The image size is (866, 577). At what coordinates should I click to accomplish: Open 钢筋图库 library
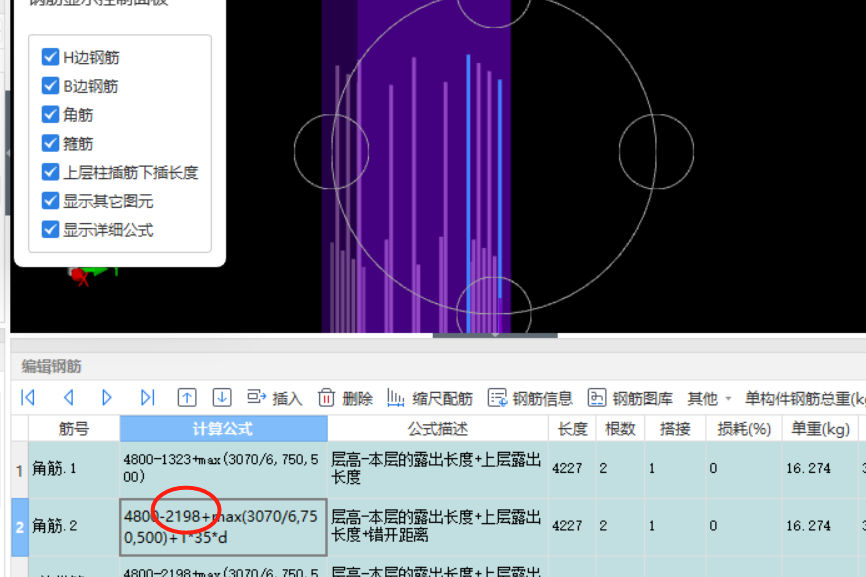pos(630,398)
